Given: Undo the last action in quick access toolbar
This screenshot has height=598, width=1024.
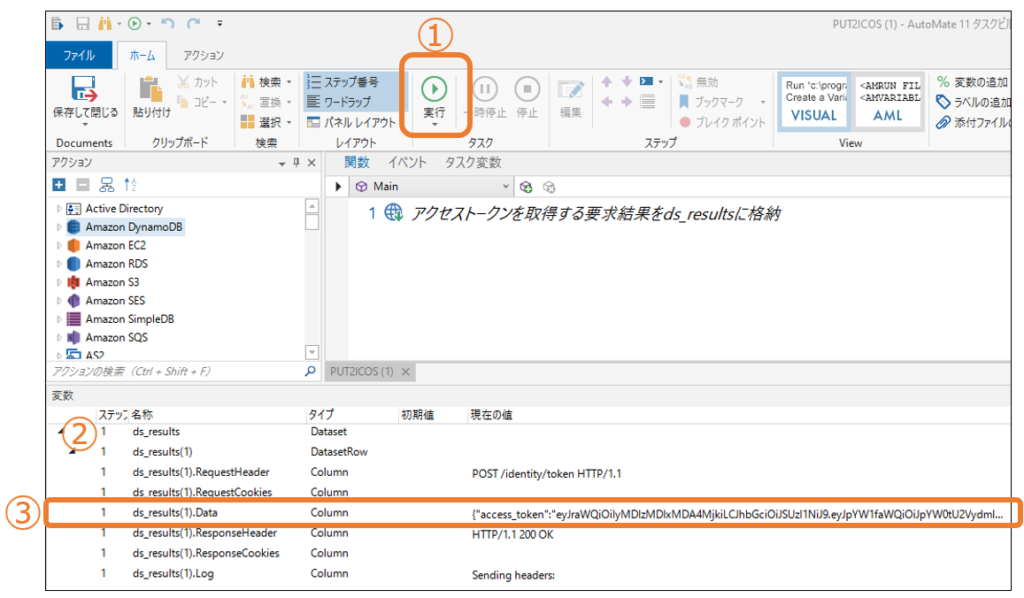Looking at the screenshot, I should [168, 24].
